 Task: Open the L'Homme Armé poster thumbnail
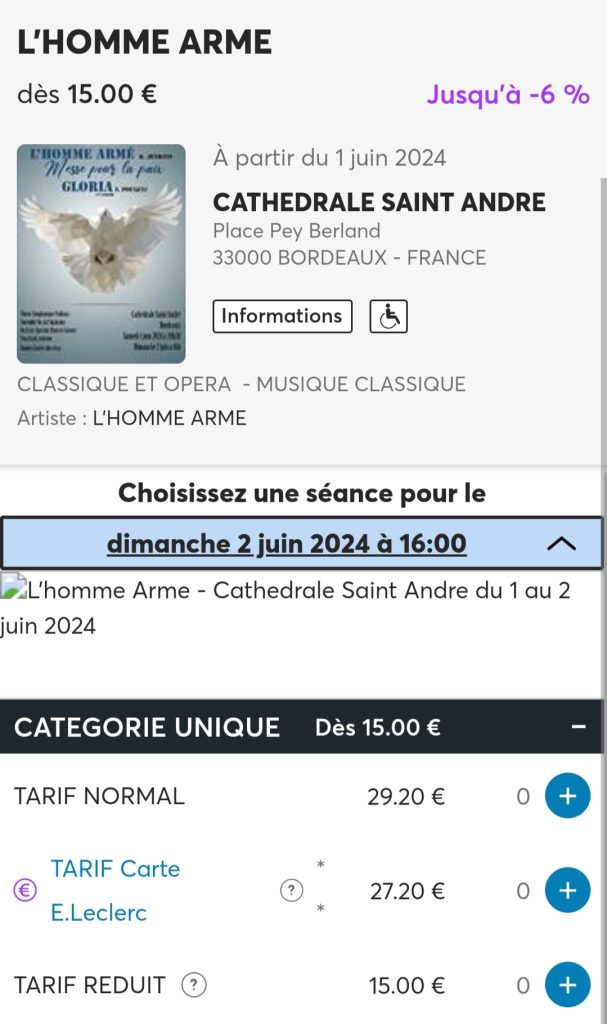click(x=101, y=253)
